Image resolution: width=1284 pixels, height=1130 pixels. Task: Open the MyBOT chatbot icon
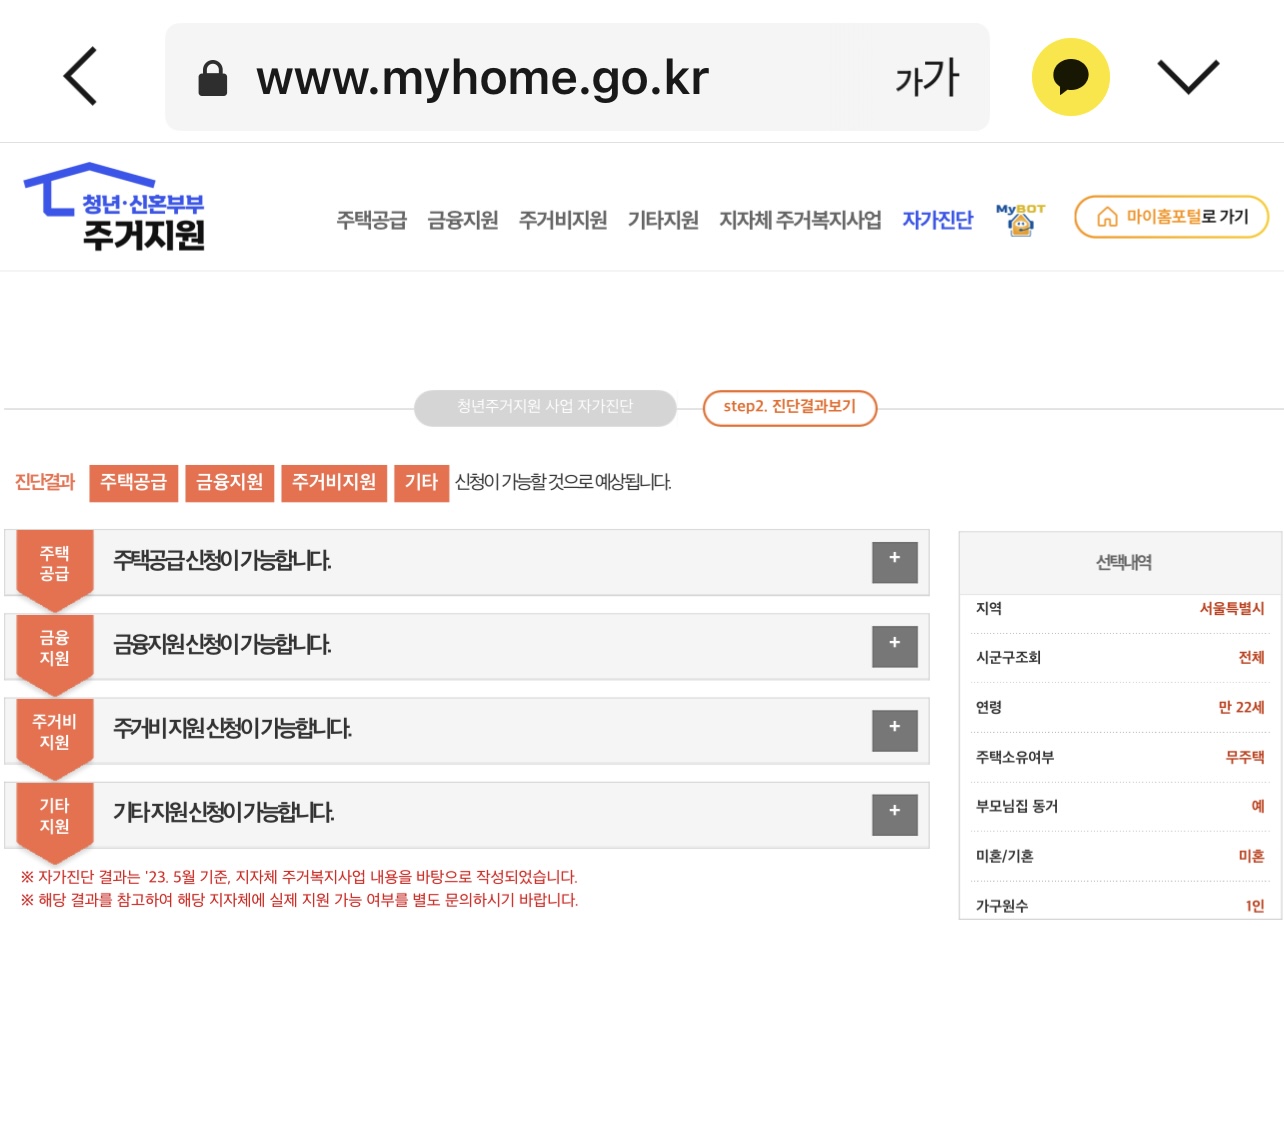click(x=1019, y=218)
